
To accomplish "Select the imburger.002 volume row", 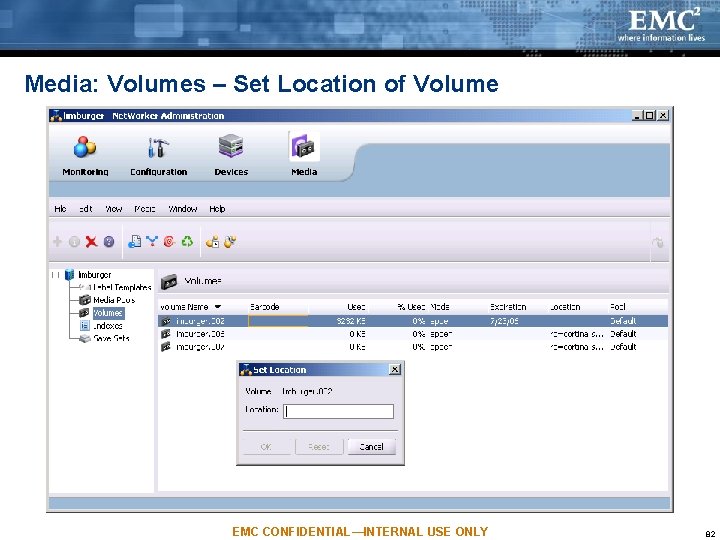I will click(413, 321).
